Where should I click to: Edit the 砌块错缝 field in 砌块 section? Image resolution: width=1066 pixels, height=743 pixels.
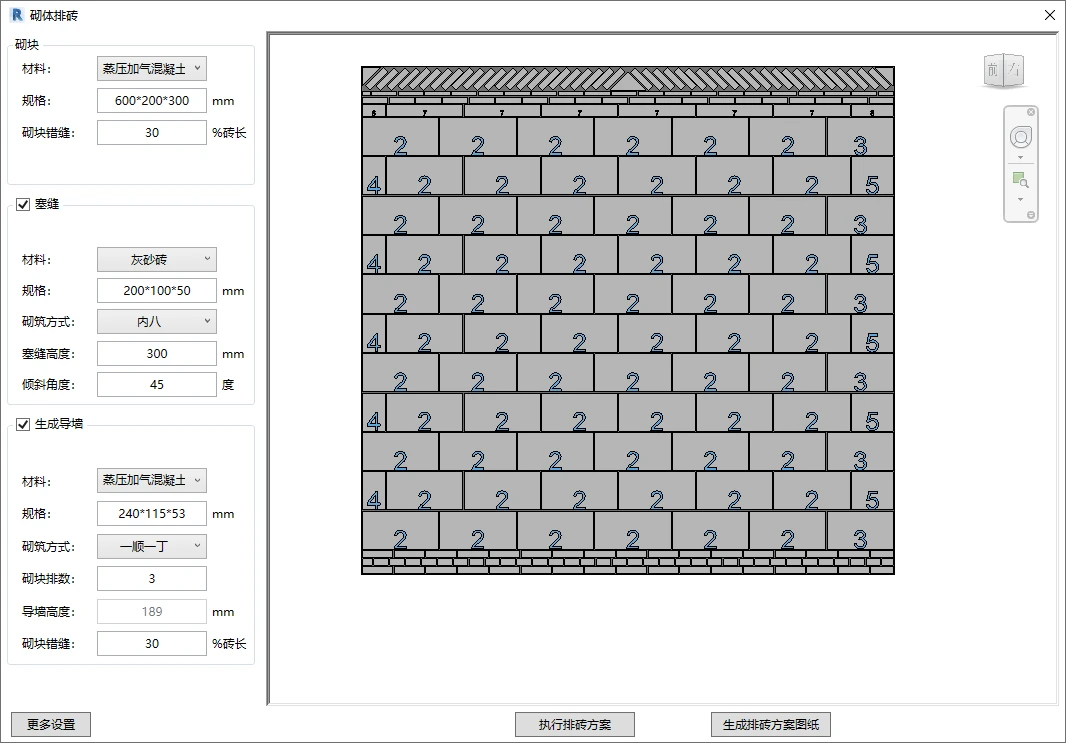click(152, 133)
